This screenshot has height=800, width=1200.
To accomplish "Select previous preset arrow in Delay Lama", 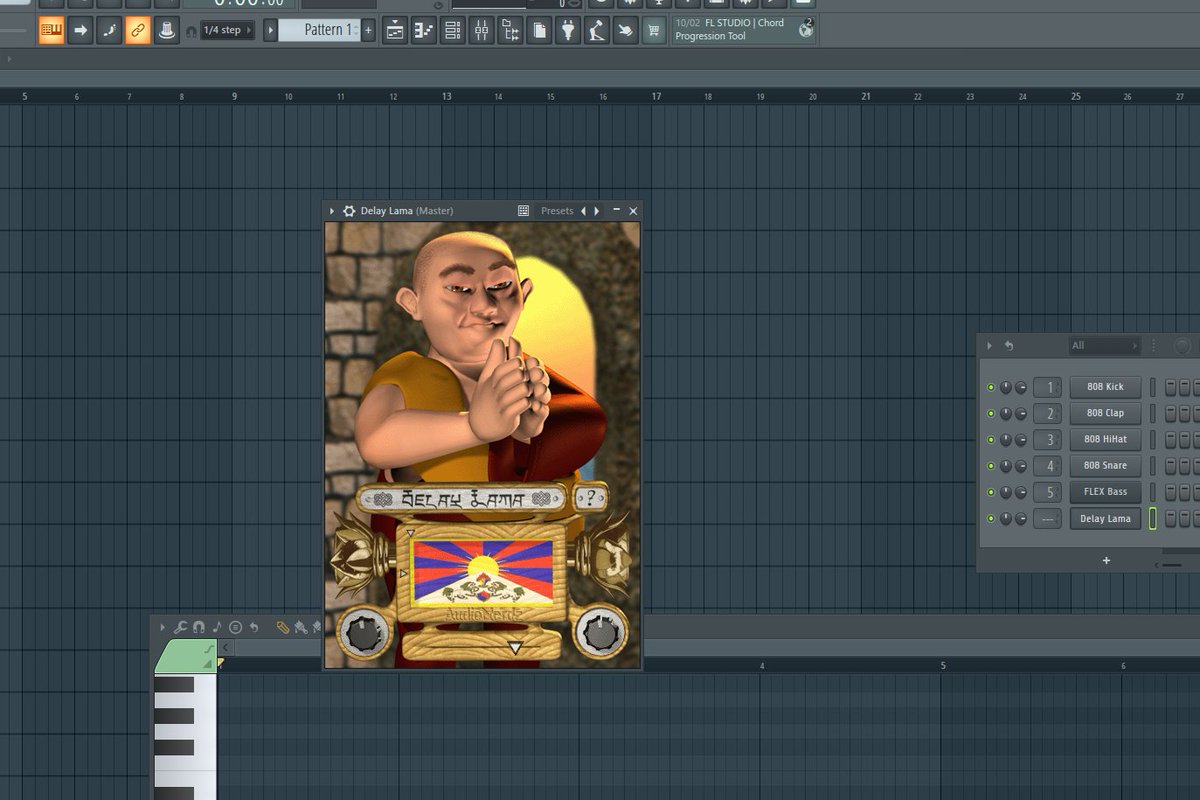I will (584, 211).
